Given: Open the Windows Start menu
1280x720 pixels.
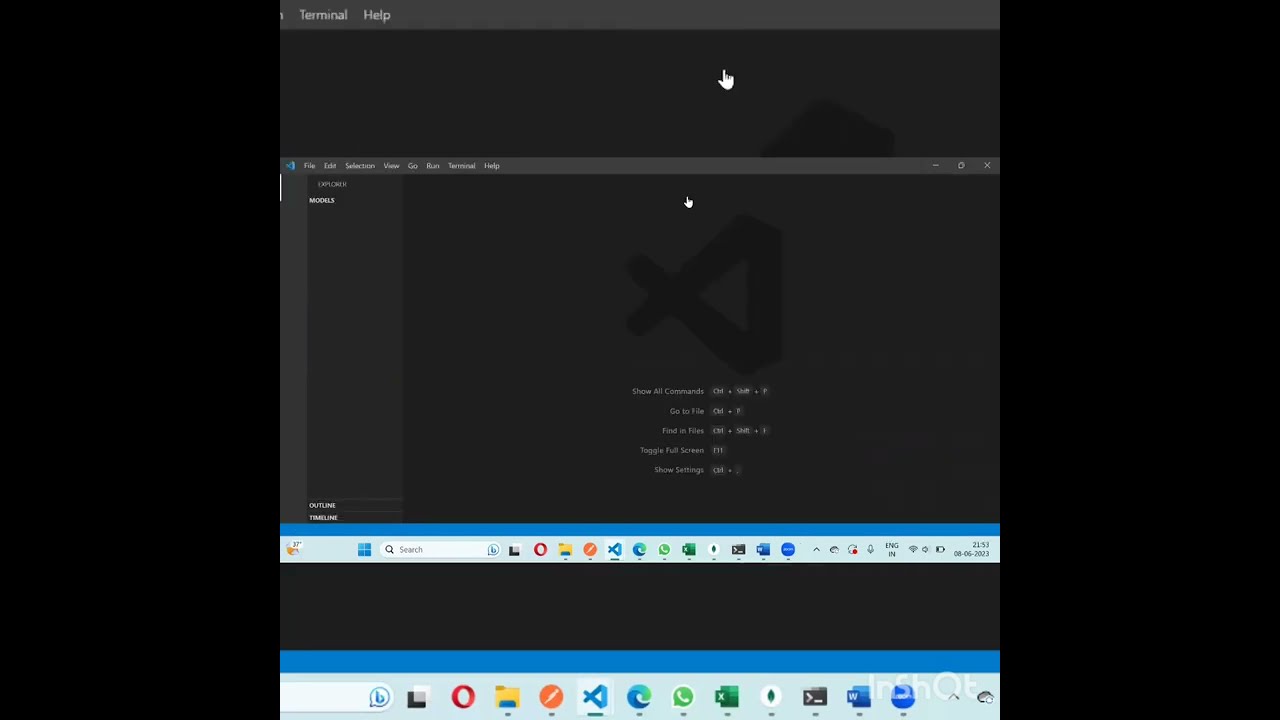Looking at the screenshot, I should click(364, 549).
